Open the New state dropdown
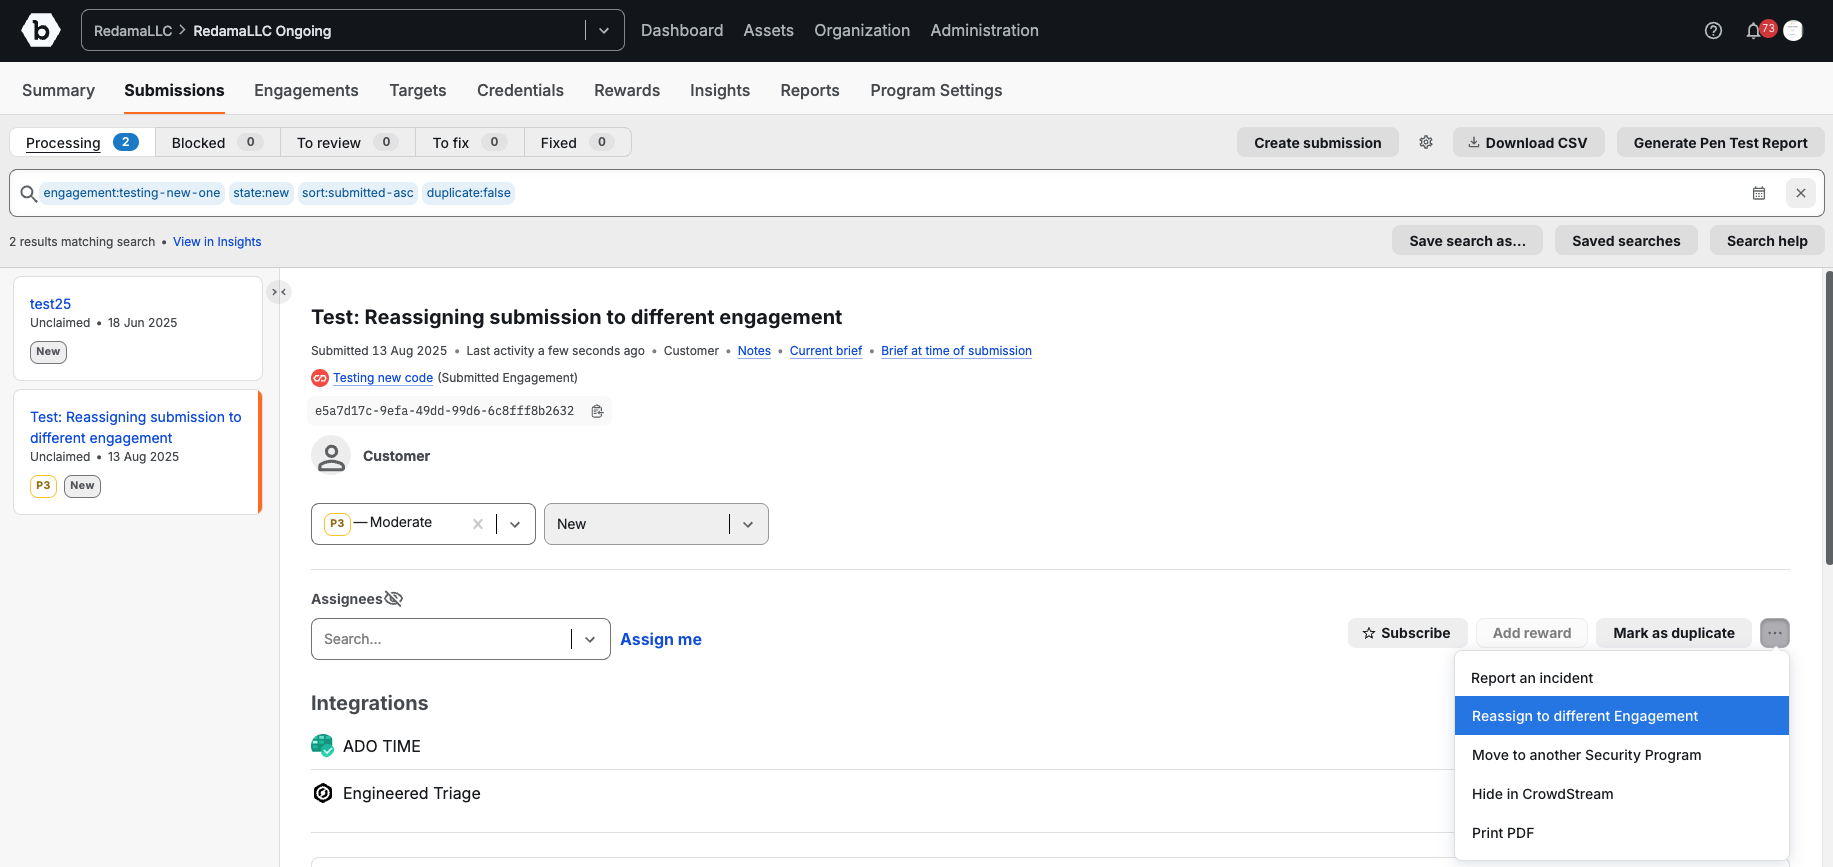Image resolution: width=1833 pixels, height=867 pixels. [656, 524]
